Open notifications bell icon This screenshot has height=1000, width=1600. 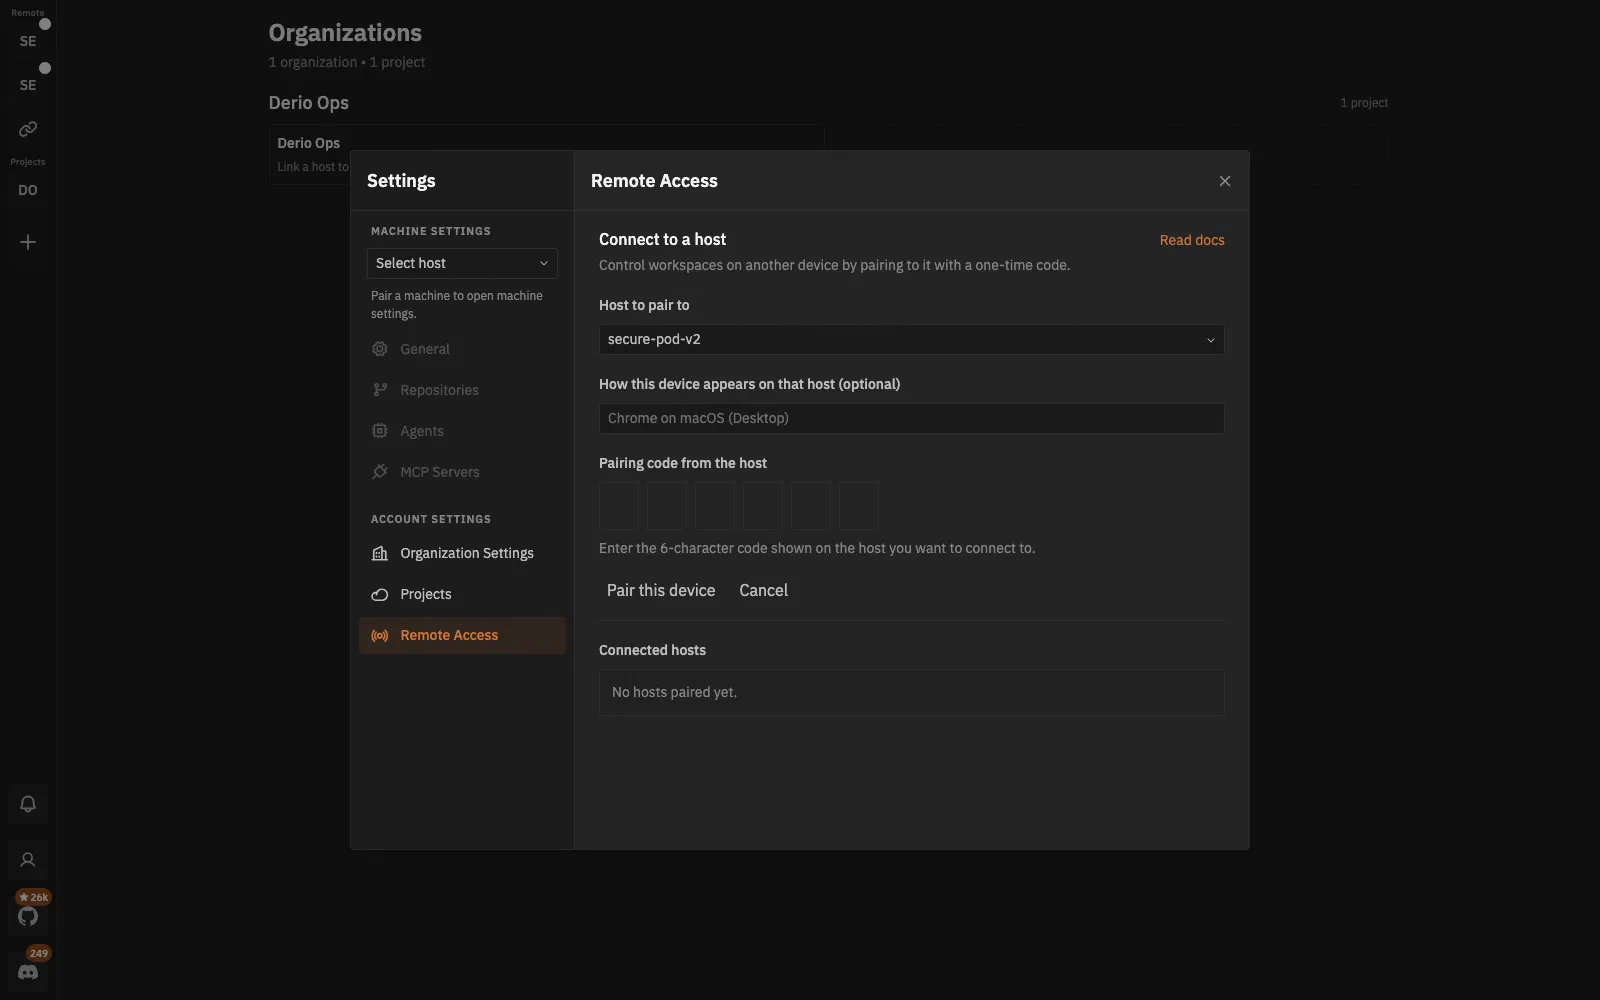pos(28,804)
